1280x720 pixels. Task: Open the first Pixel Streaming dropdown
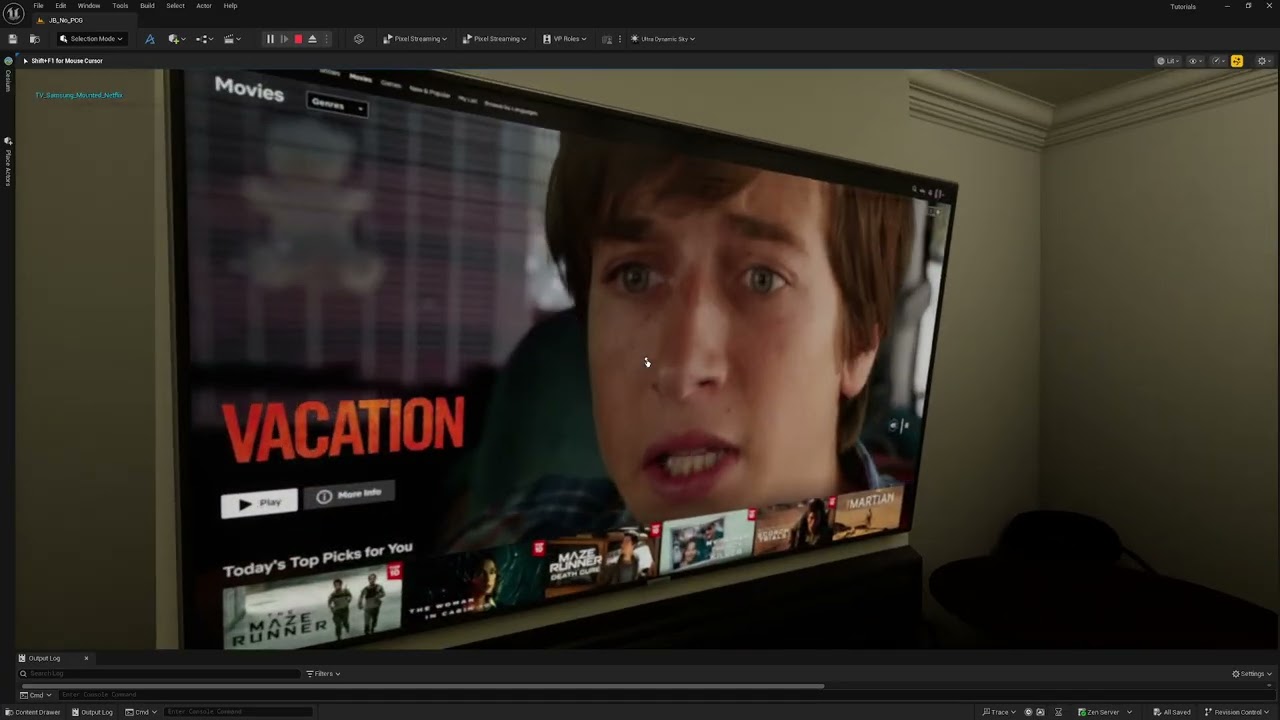415,39
